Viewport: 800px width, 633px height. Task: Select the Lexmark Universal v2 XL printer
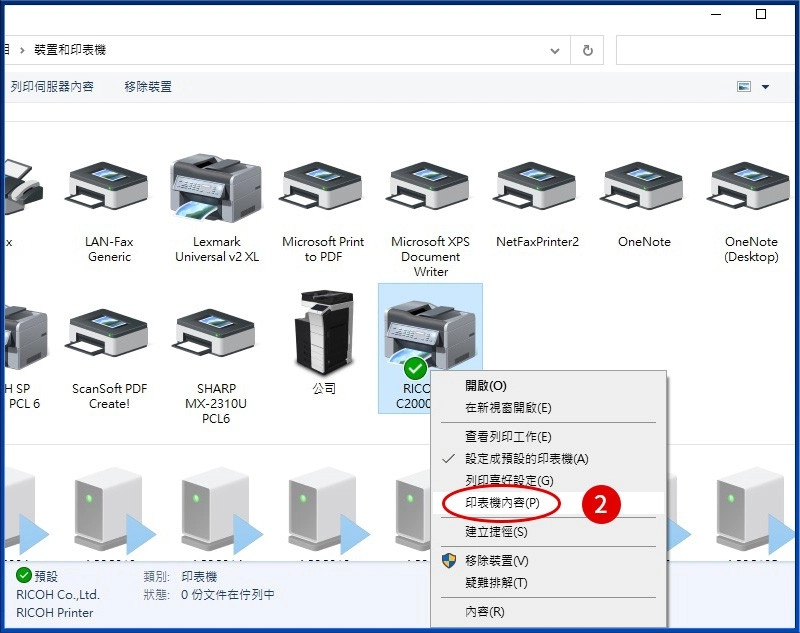pos(214,190)
